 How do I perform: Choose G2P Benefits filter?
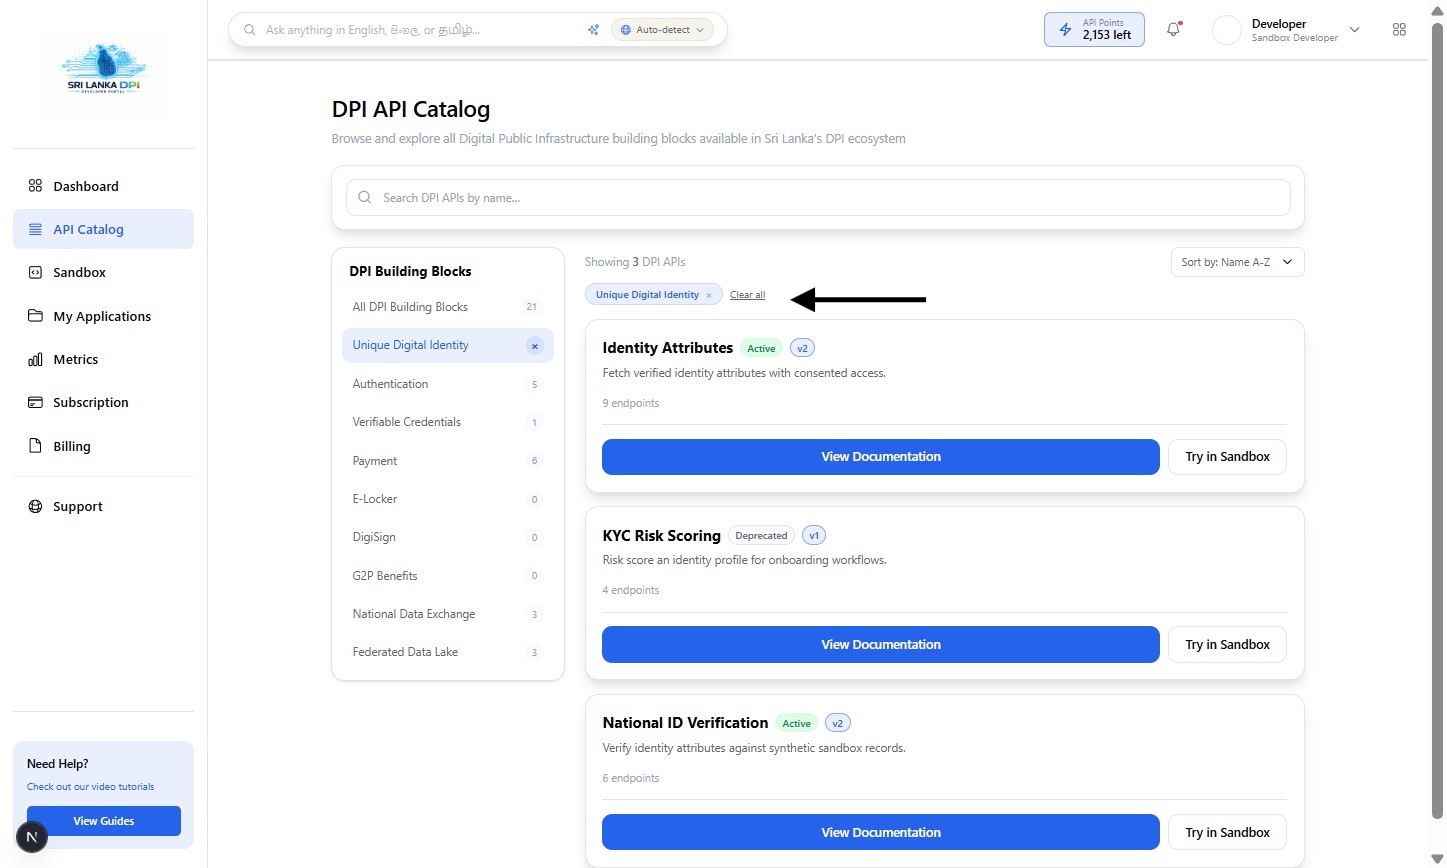[x=447, y=576]
